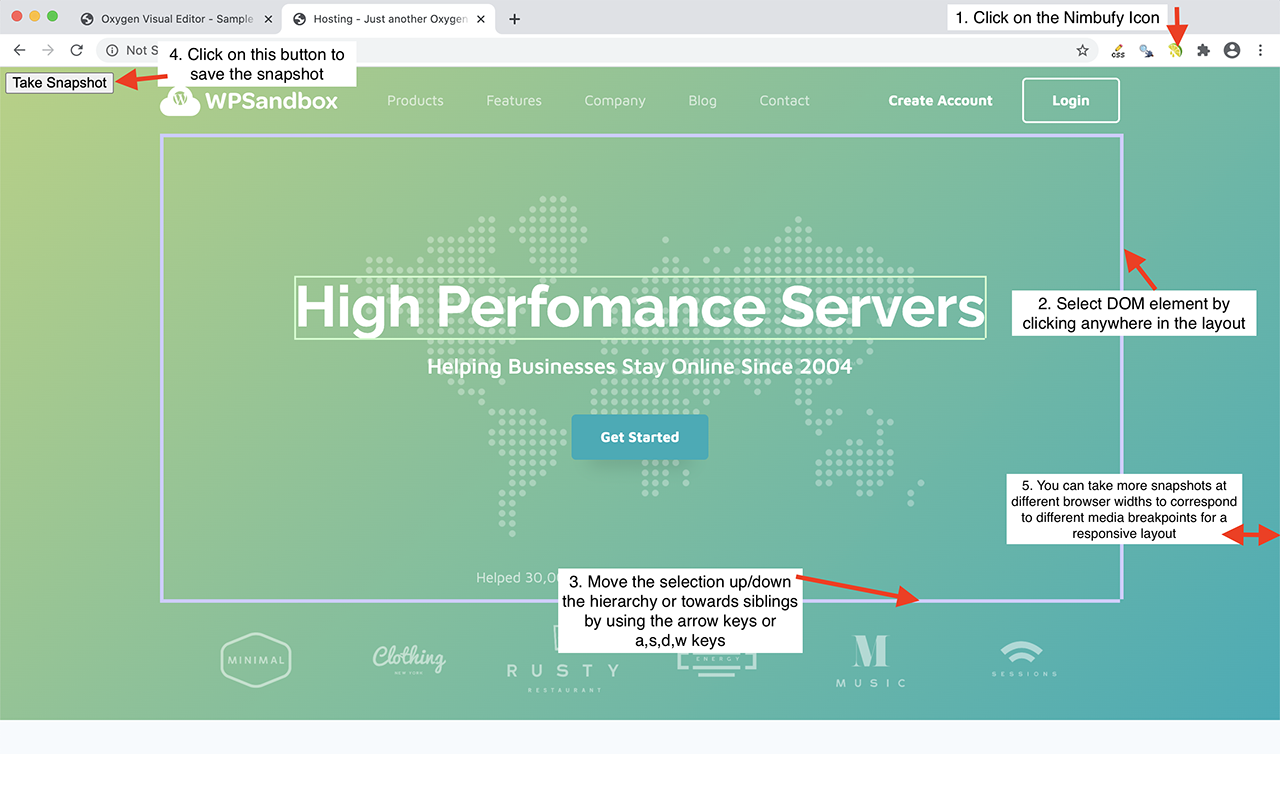This screenshot has height=800, width=1280.
Task: Open the Extensions puzzle piece icon
Action: (x=1203, y=50)
